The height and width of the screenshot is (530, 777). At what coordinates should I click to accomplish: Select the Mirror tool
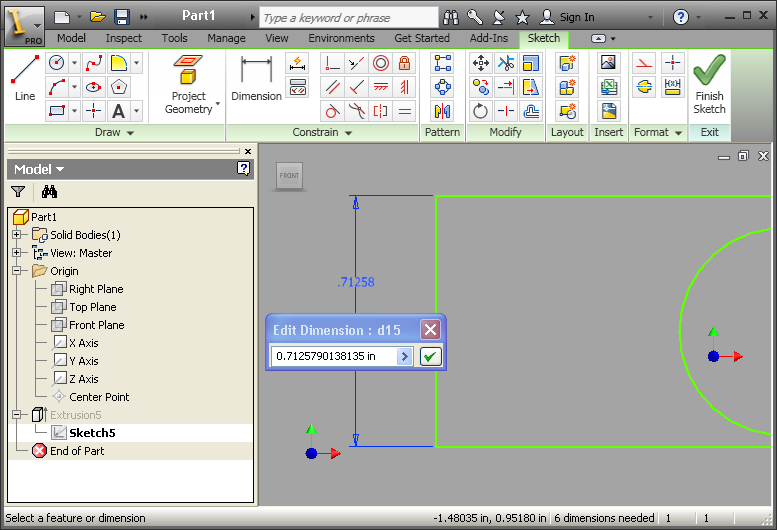click(x=443, y=111)
